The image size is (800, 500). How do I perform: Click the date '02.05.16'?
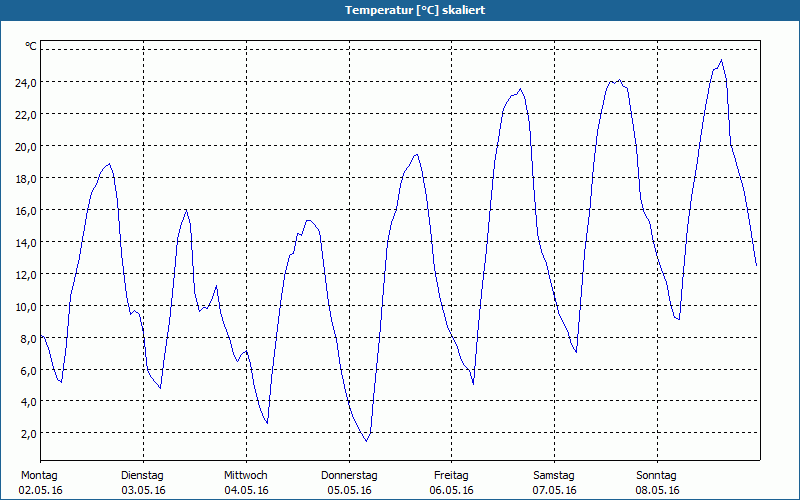(x=40, y=490)
